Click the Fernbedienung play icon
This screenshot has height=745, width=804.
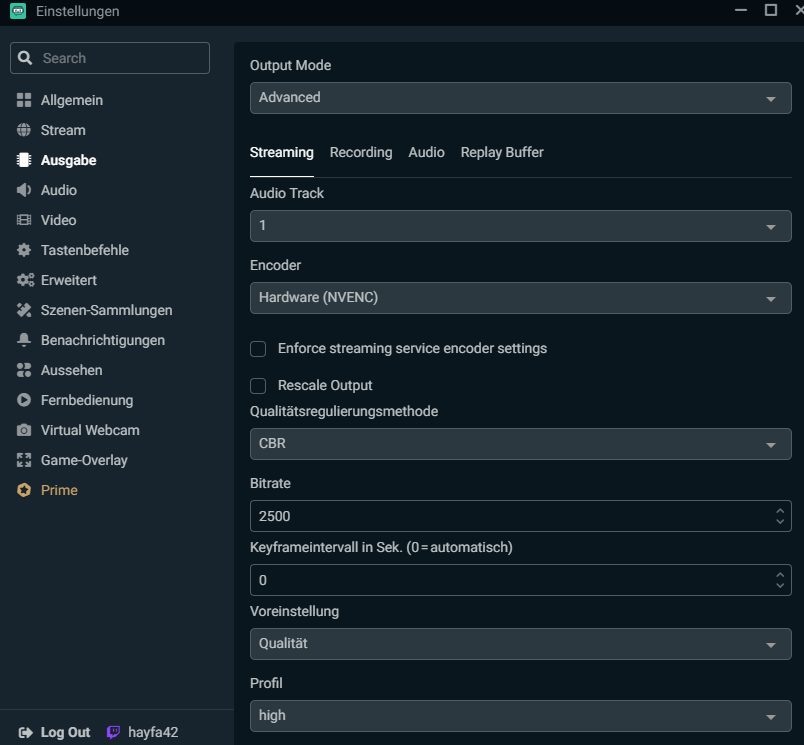click(x=24, y=400)
